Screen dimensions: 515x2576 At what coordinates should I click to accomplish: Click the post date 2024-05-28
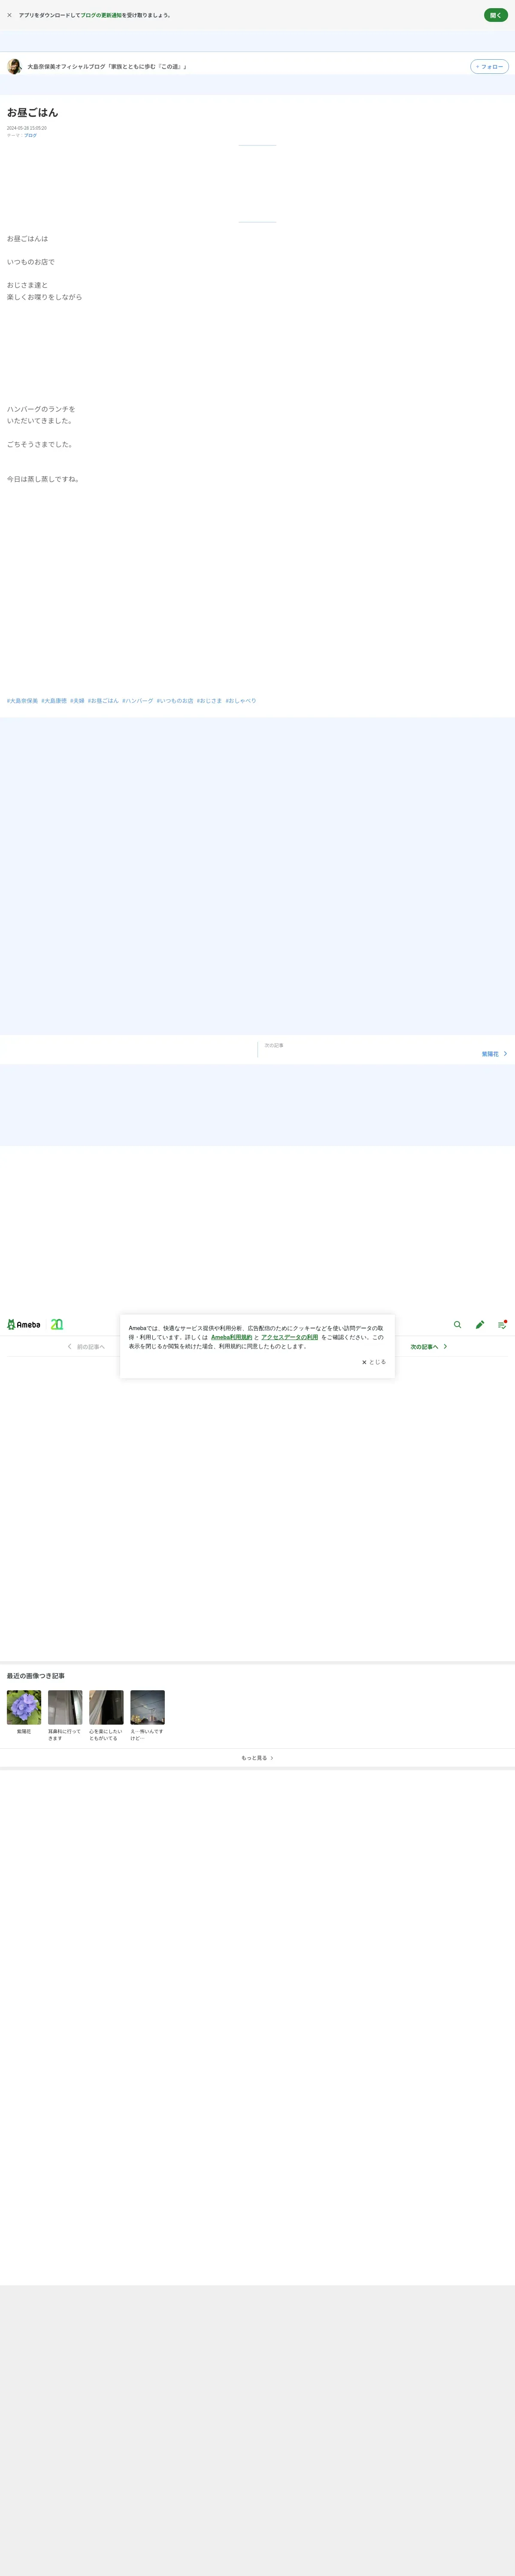27,128
